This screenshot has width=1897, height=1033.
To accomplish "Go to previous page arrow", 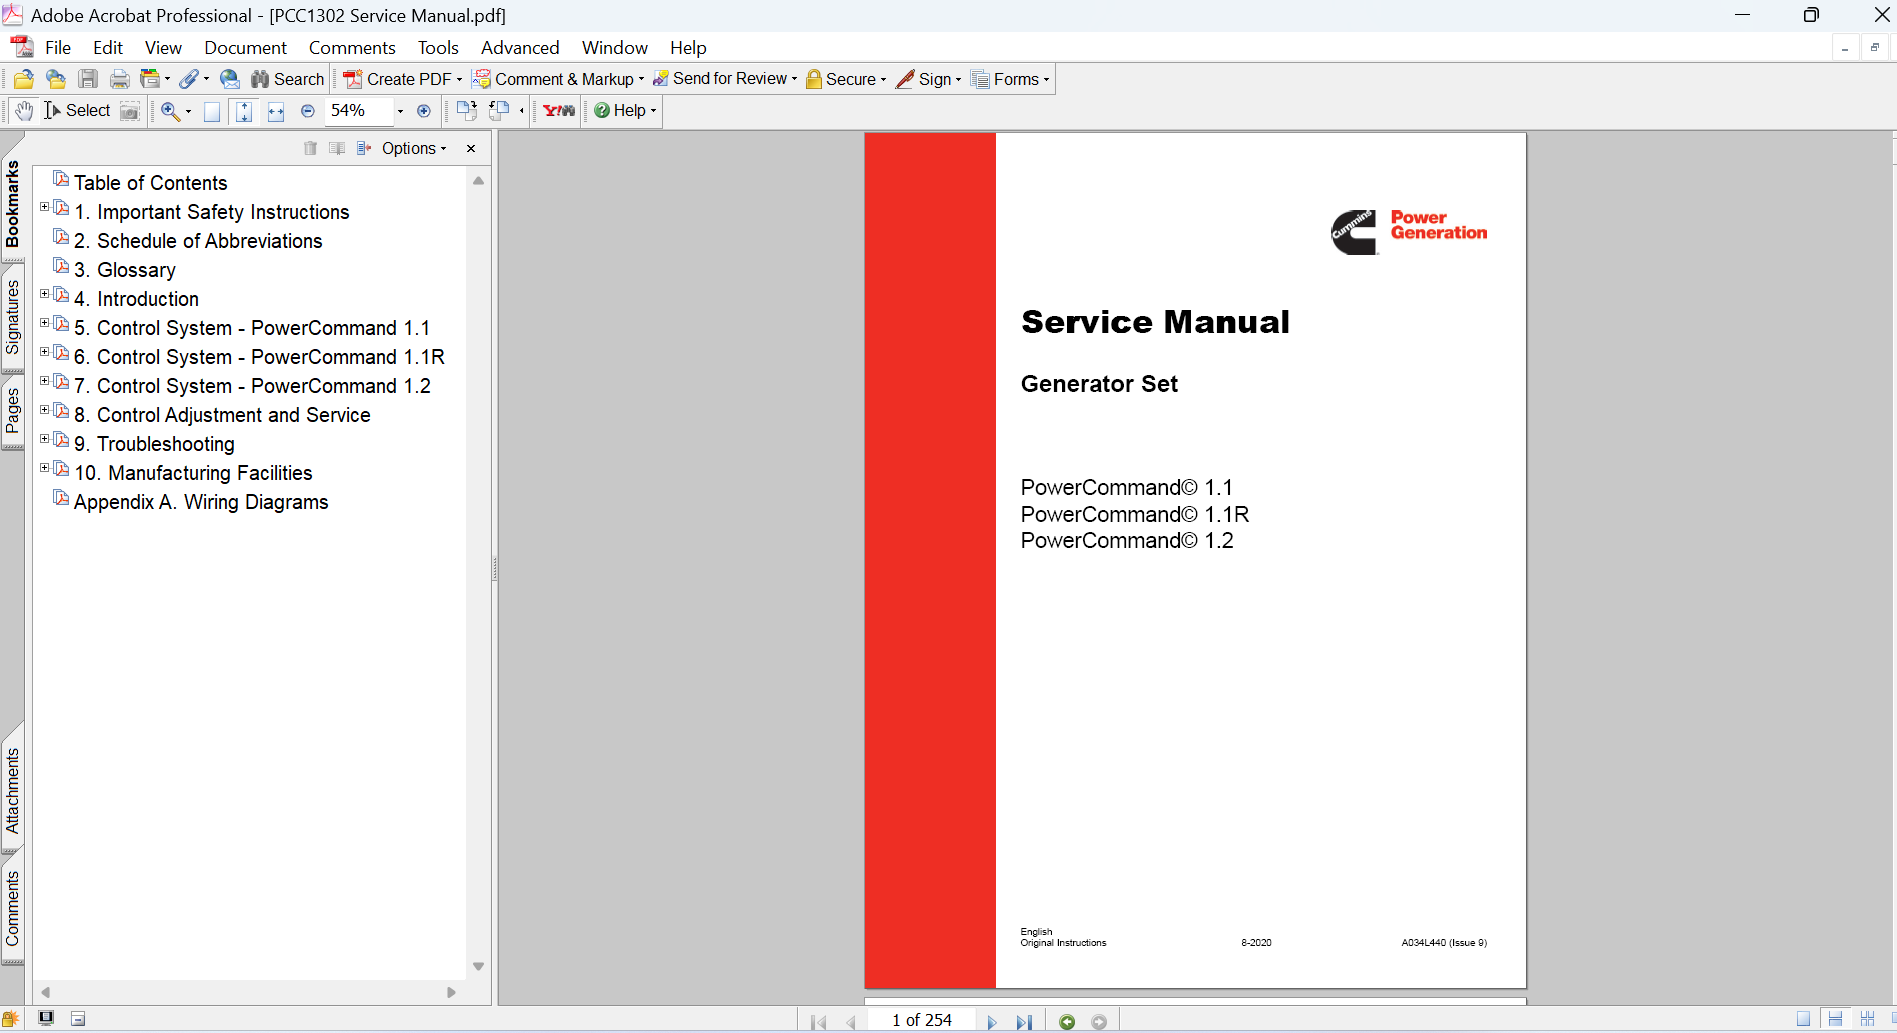I will tap(852, 1022).
